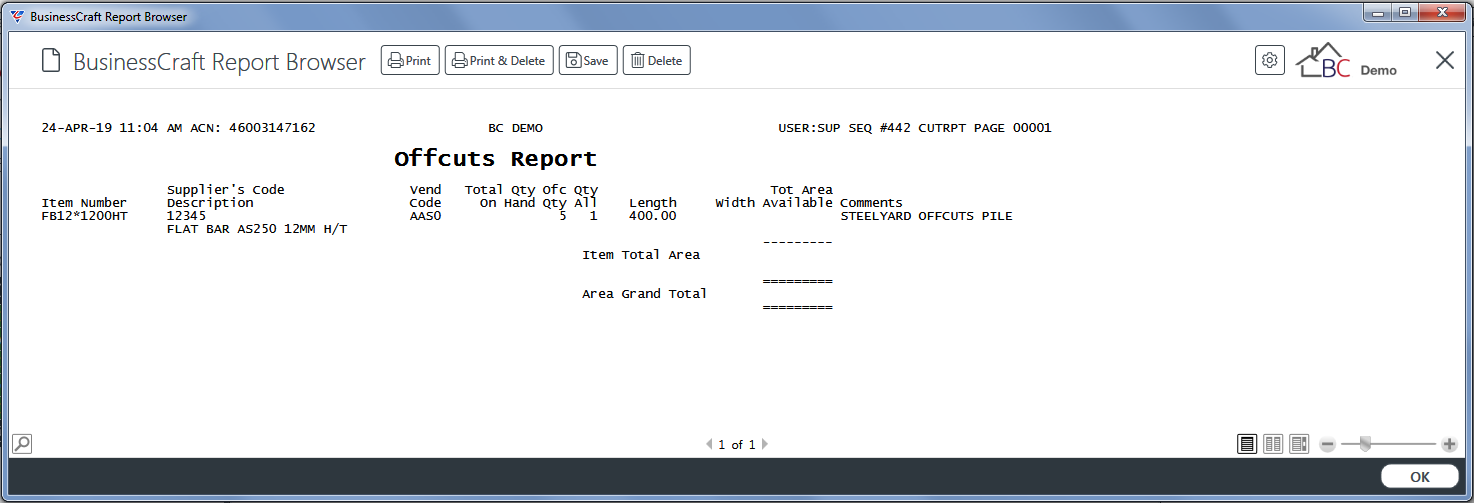
Task: Maximize the Report Browser window
Action: point(1403,13)
